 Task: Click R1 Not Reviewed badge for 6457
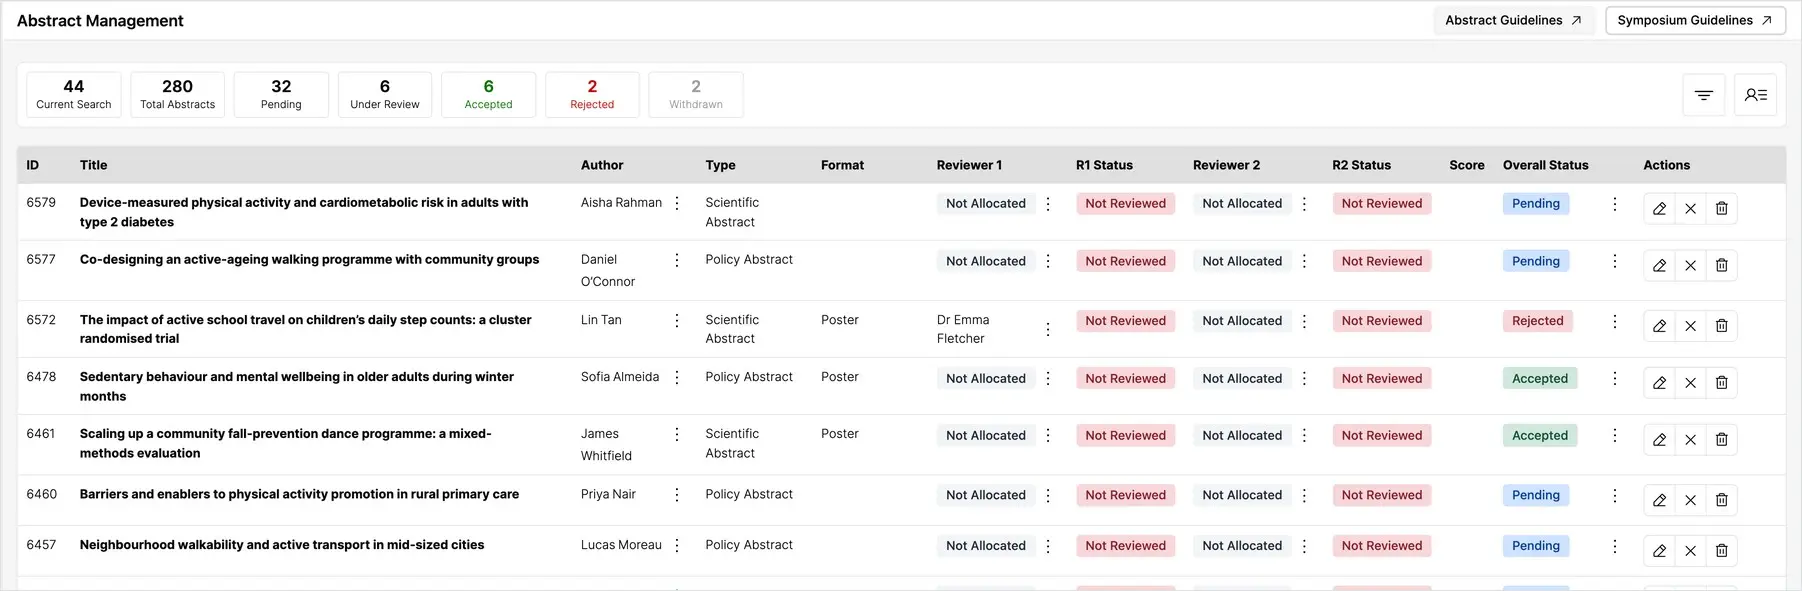[1126, 545]
